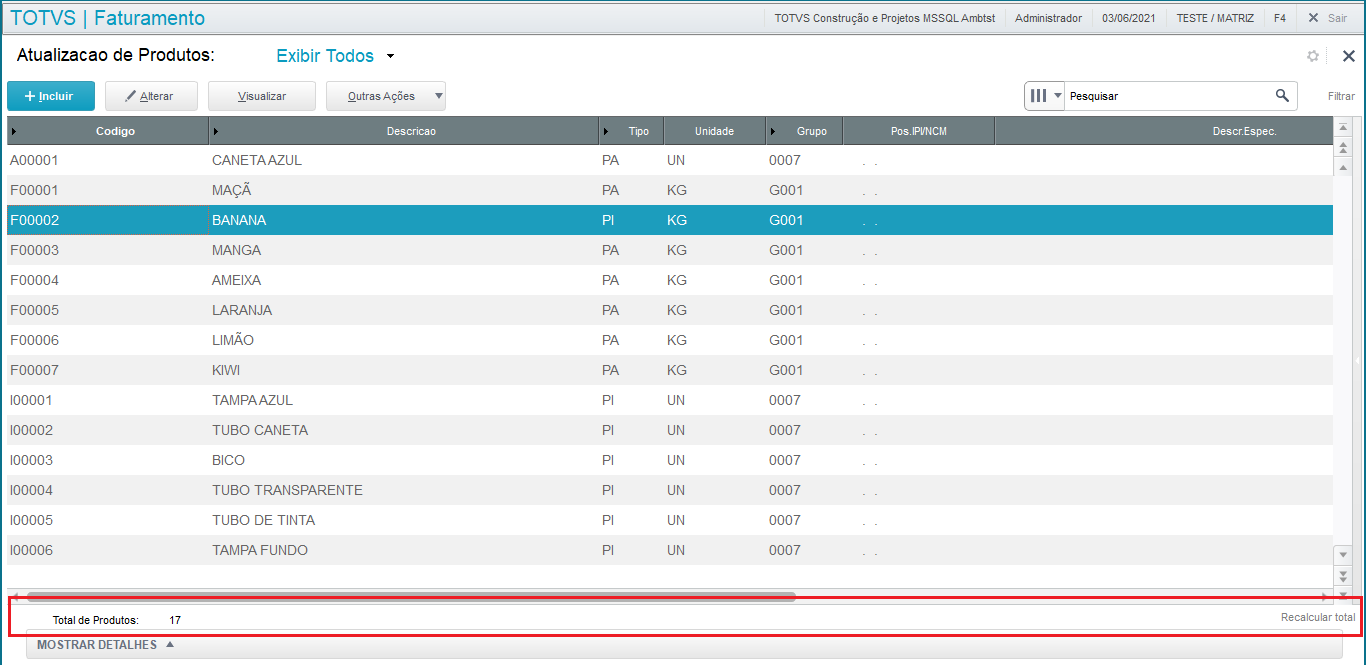Screen dimensions: 1366x665
Task: Select the MANGA product row
Action: (x=670, y=250)
